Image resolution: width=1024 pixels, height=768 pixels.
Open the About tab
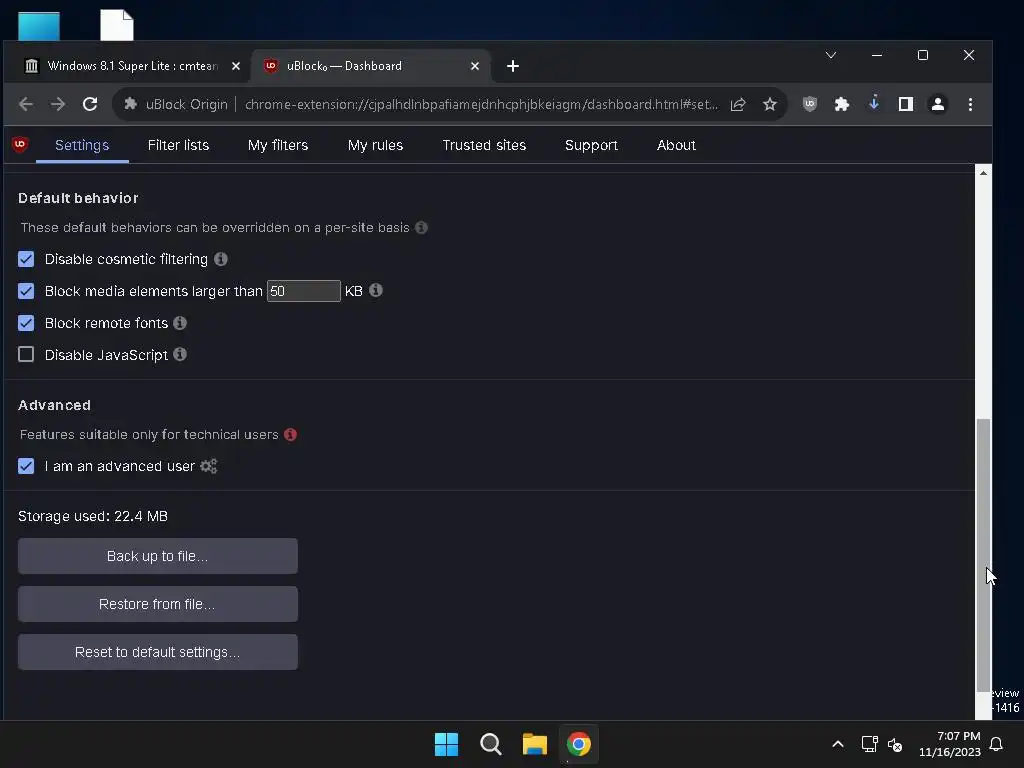click(x=676, y=145)
